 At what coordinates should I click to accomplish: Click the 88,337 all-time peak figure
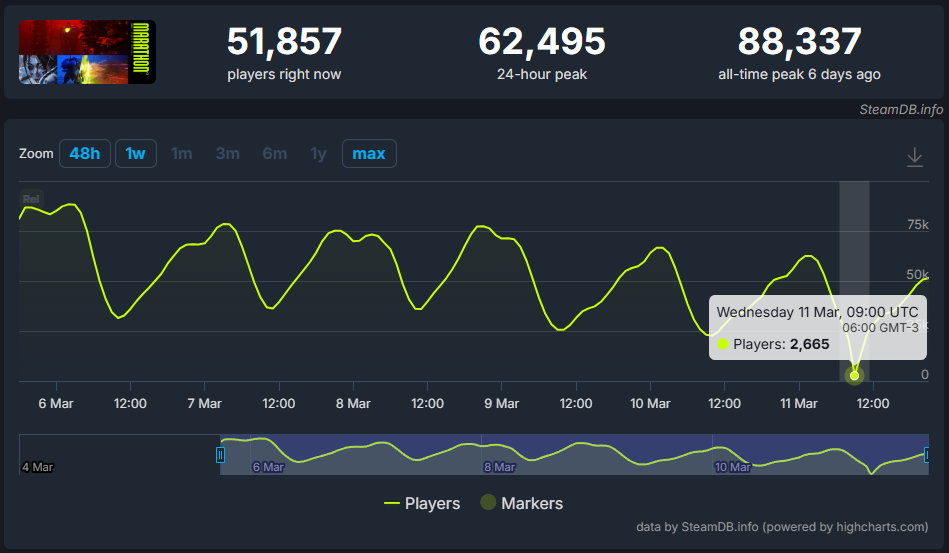click(x=800, y=41)
